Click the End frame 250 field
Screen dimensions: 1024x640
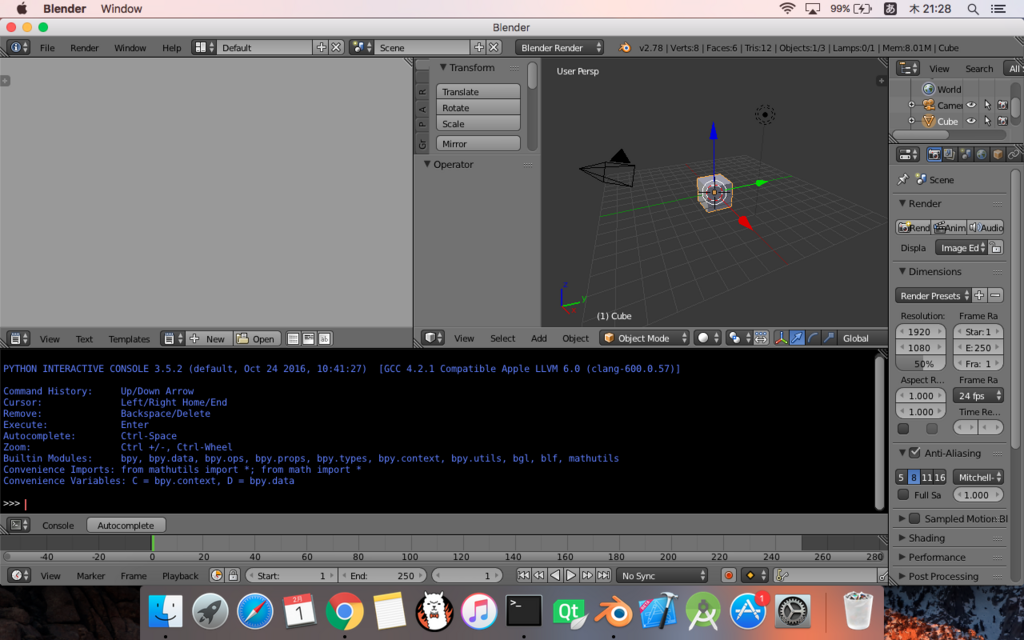point(383,575)
